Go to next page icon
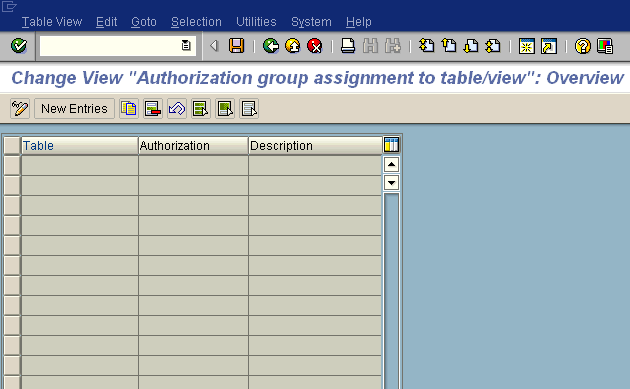The height and width of the screenshot is (389, 630). [x=471, y=46]
